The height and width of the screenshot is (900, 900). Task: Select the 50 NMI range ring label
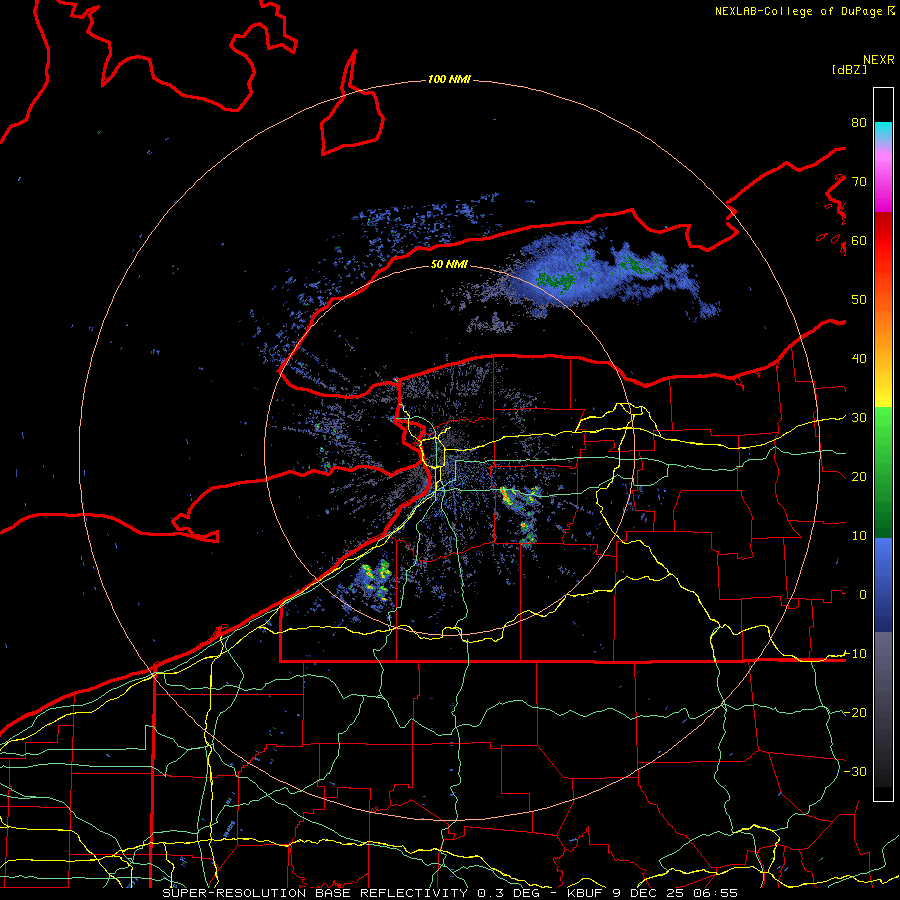[449, 264]
